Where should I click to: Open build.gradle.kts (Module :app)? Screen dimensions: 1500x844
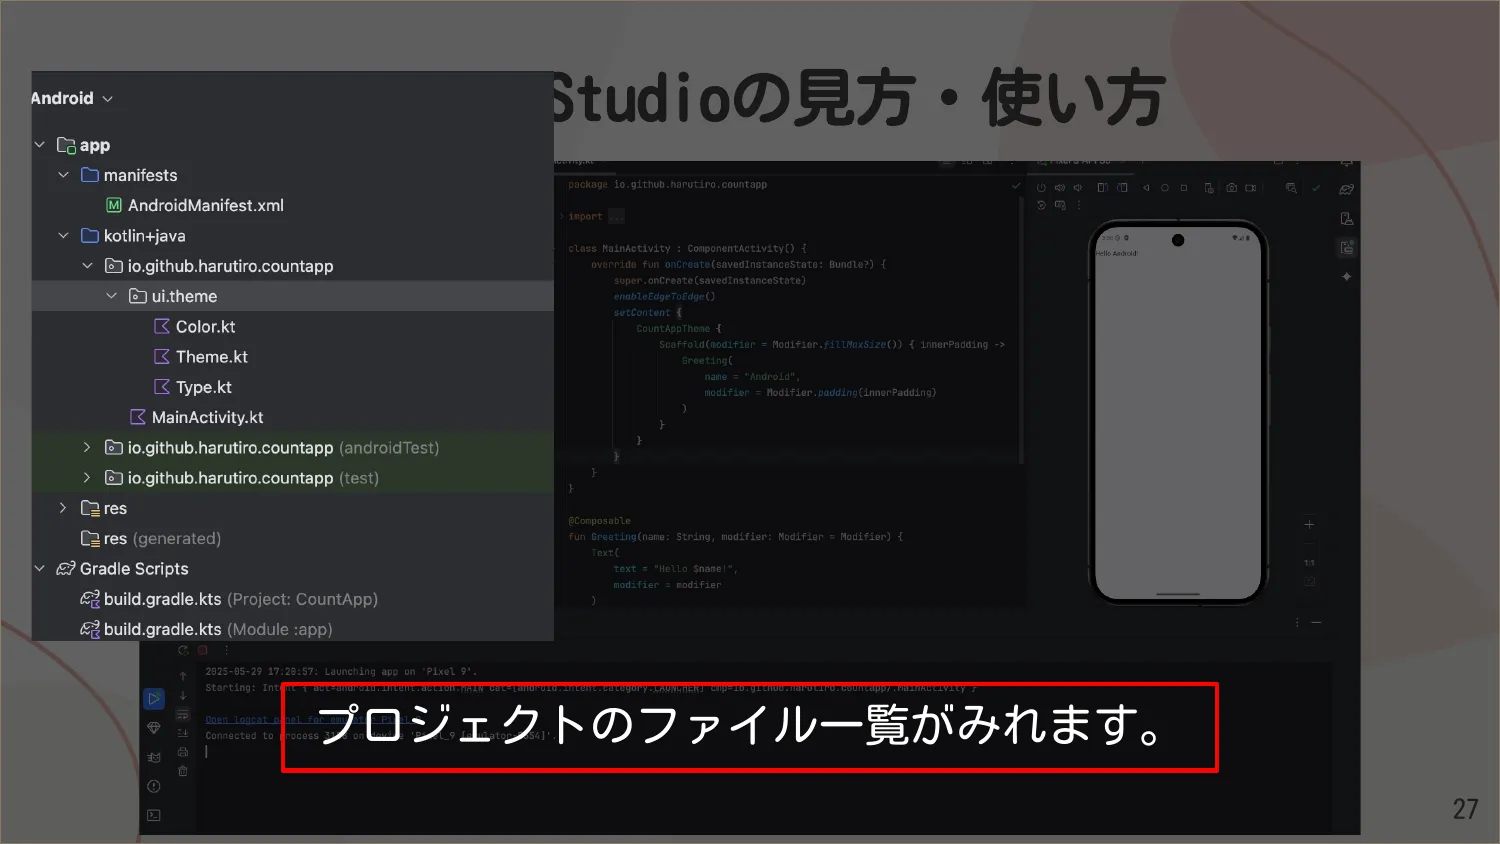217,629
